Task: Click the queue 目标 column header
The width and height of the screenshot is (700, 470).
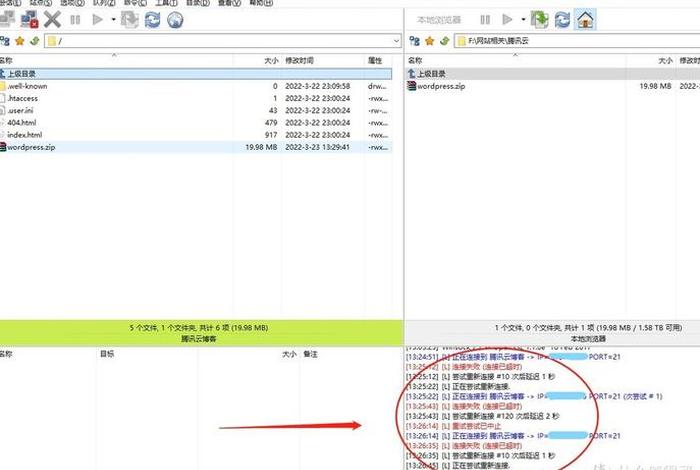Action: click(107, 354)
